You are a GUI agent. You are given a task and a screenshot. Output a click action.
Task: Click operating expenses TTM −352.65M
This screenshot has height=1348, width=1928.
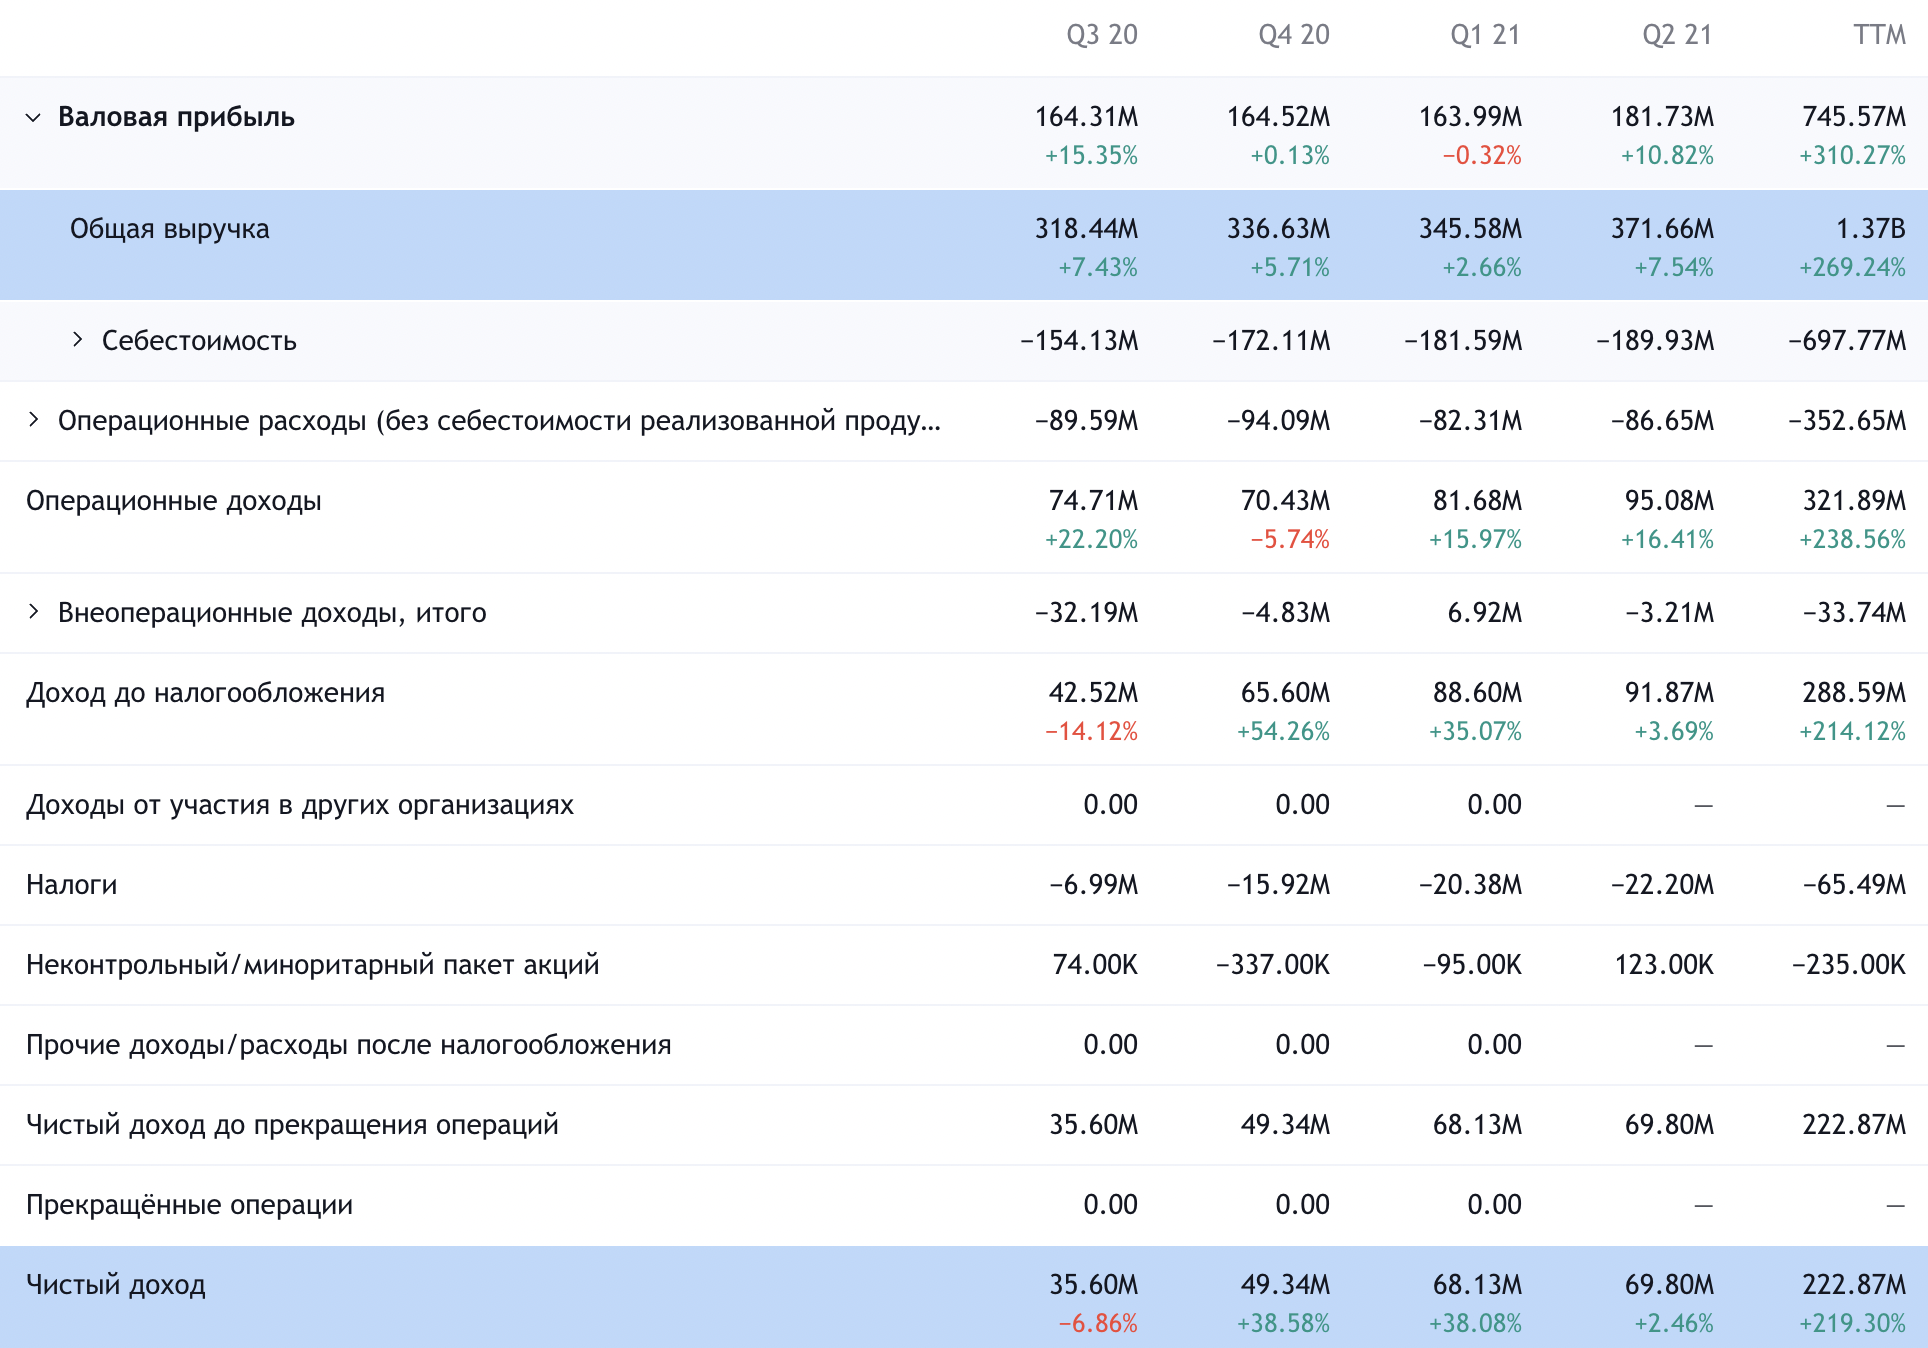click(x=1847, y=421)
